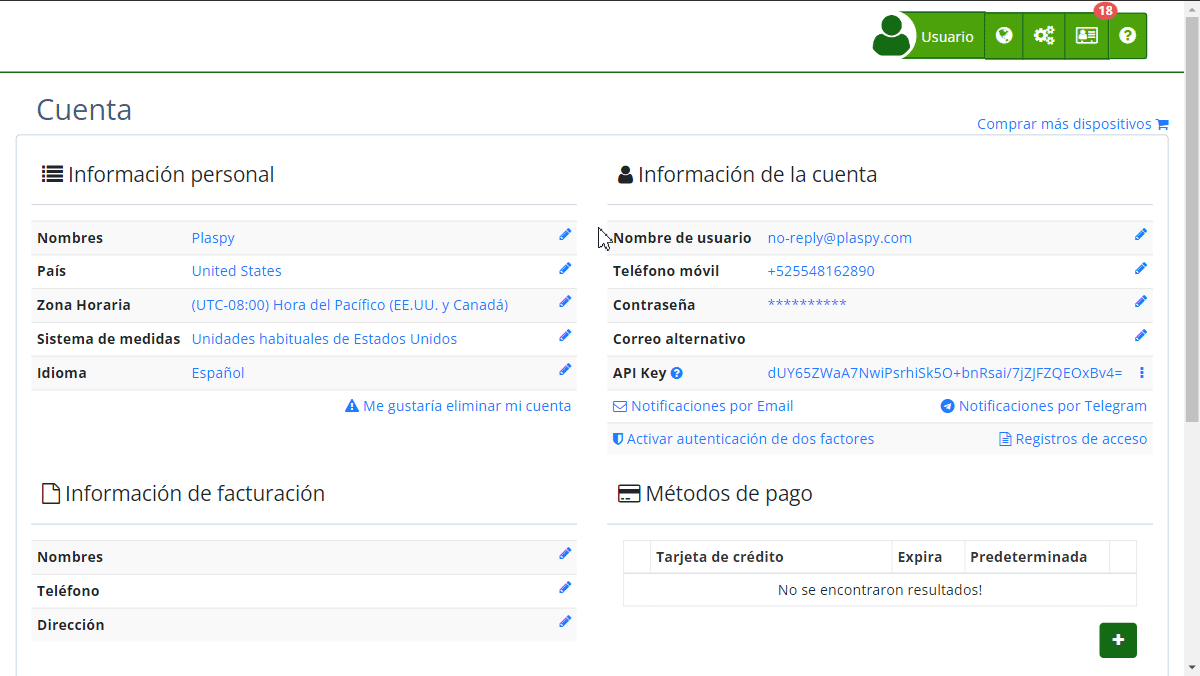
Task: Click the globe icon in top toolbar
Action: 1004,36
